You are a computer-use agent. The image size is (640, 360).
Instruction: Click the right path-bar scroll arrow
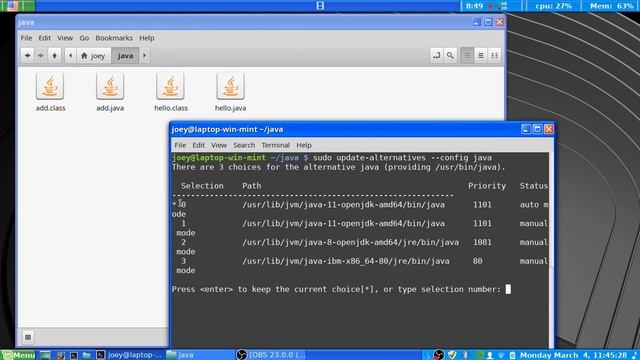coord(144,56)
